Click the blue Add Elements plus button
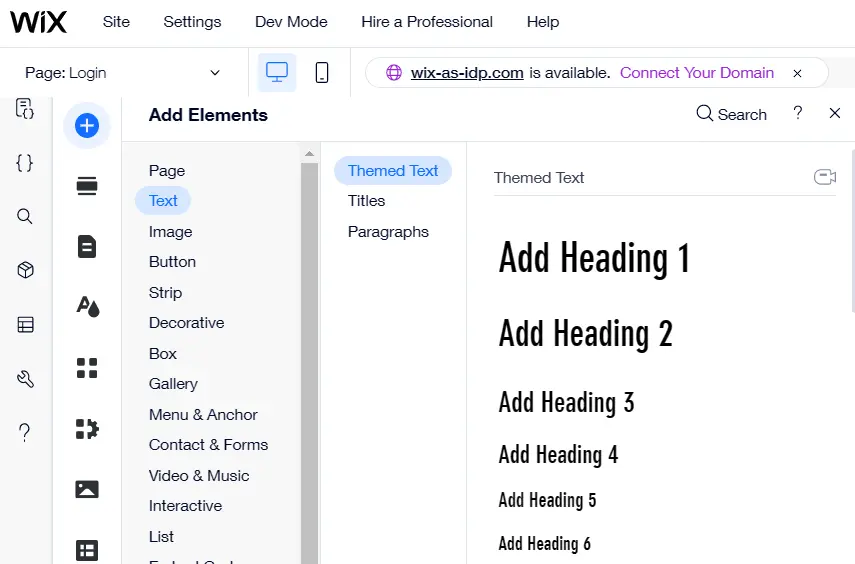The image size is (855, 564). (87, 125)
